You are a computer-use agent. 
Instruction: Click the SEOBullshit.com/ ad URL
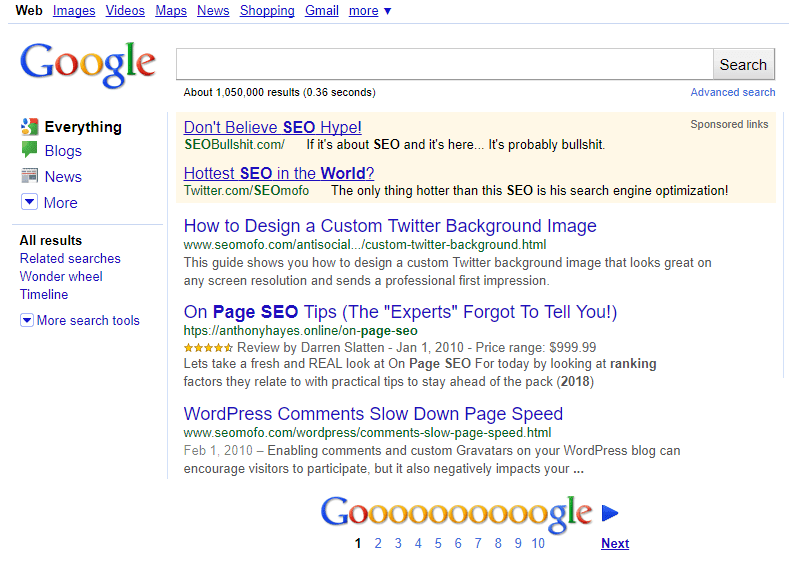[x=234, y=144]
